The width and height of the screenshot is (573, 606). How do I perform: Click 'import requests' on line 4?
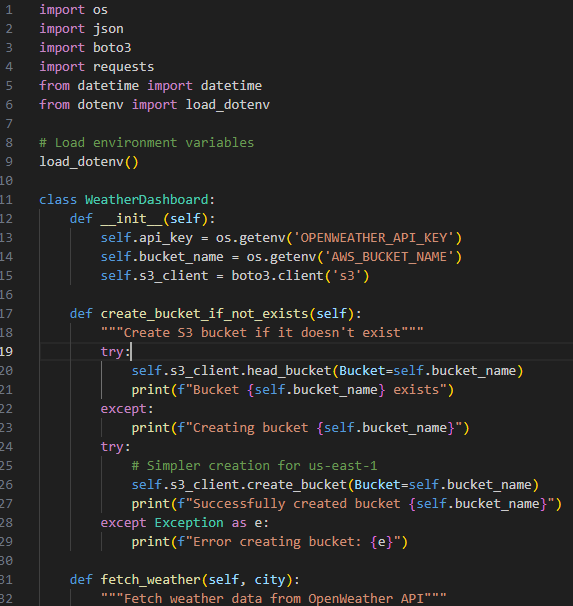[97, 66]
